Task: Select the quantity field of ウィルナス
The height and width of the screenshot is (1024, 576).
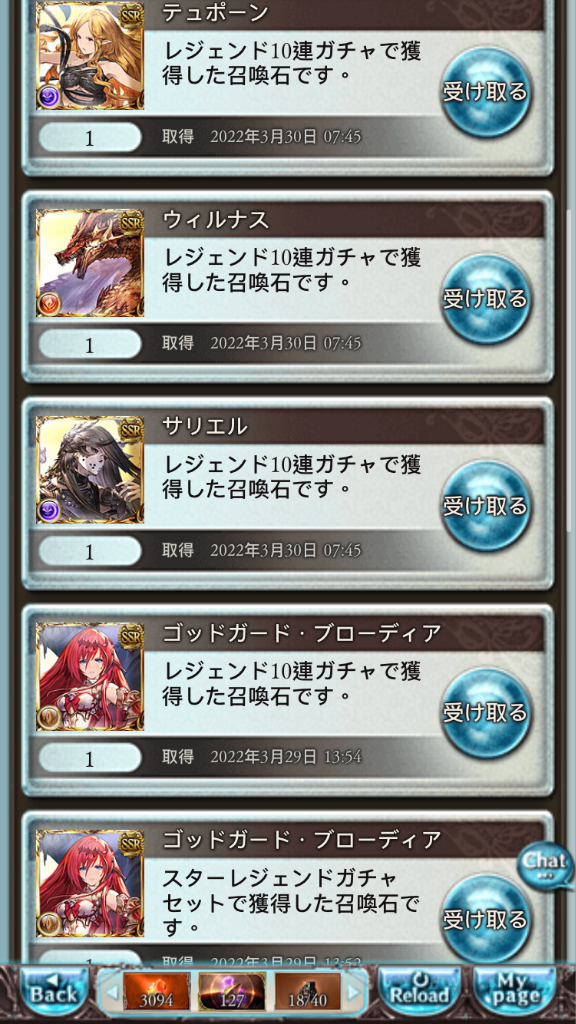Action: click(90, 344)
